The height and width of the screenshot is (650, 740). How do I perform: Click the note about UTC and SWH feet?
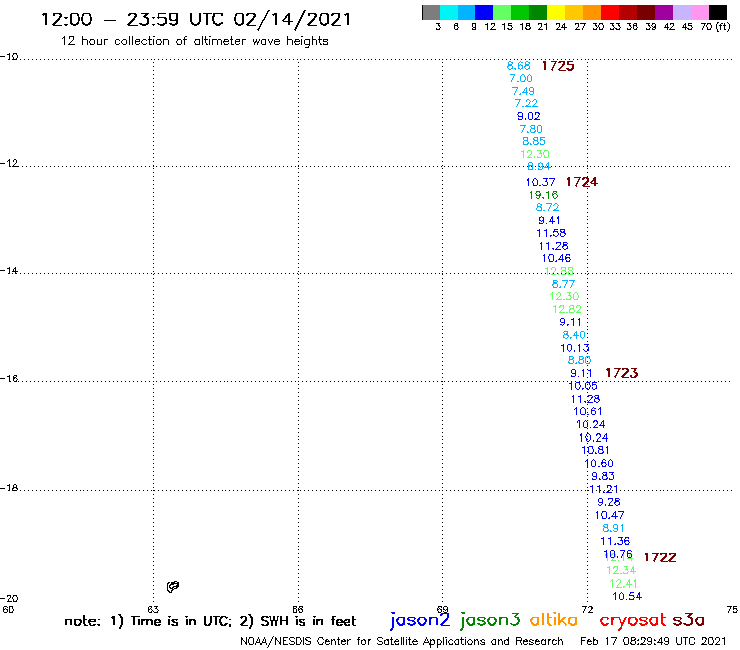click(x=210, y=621)
